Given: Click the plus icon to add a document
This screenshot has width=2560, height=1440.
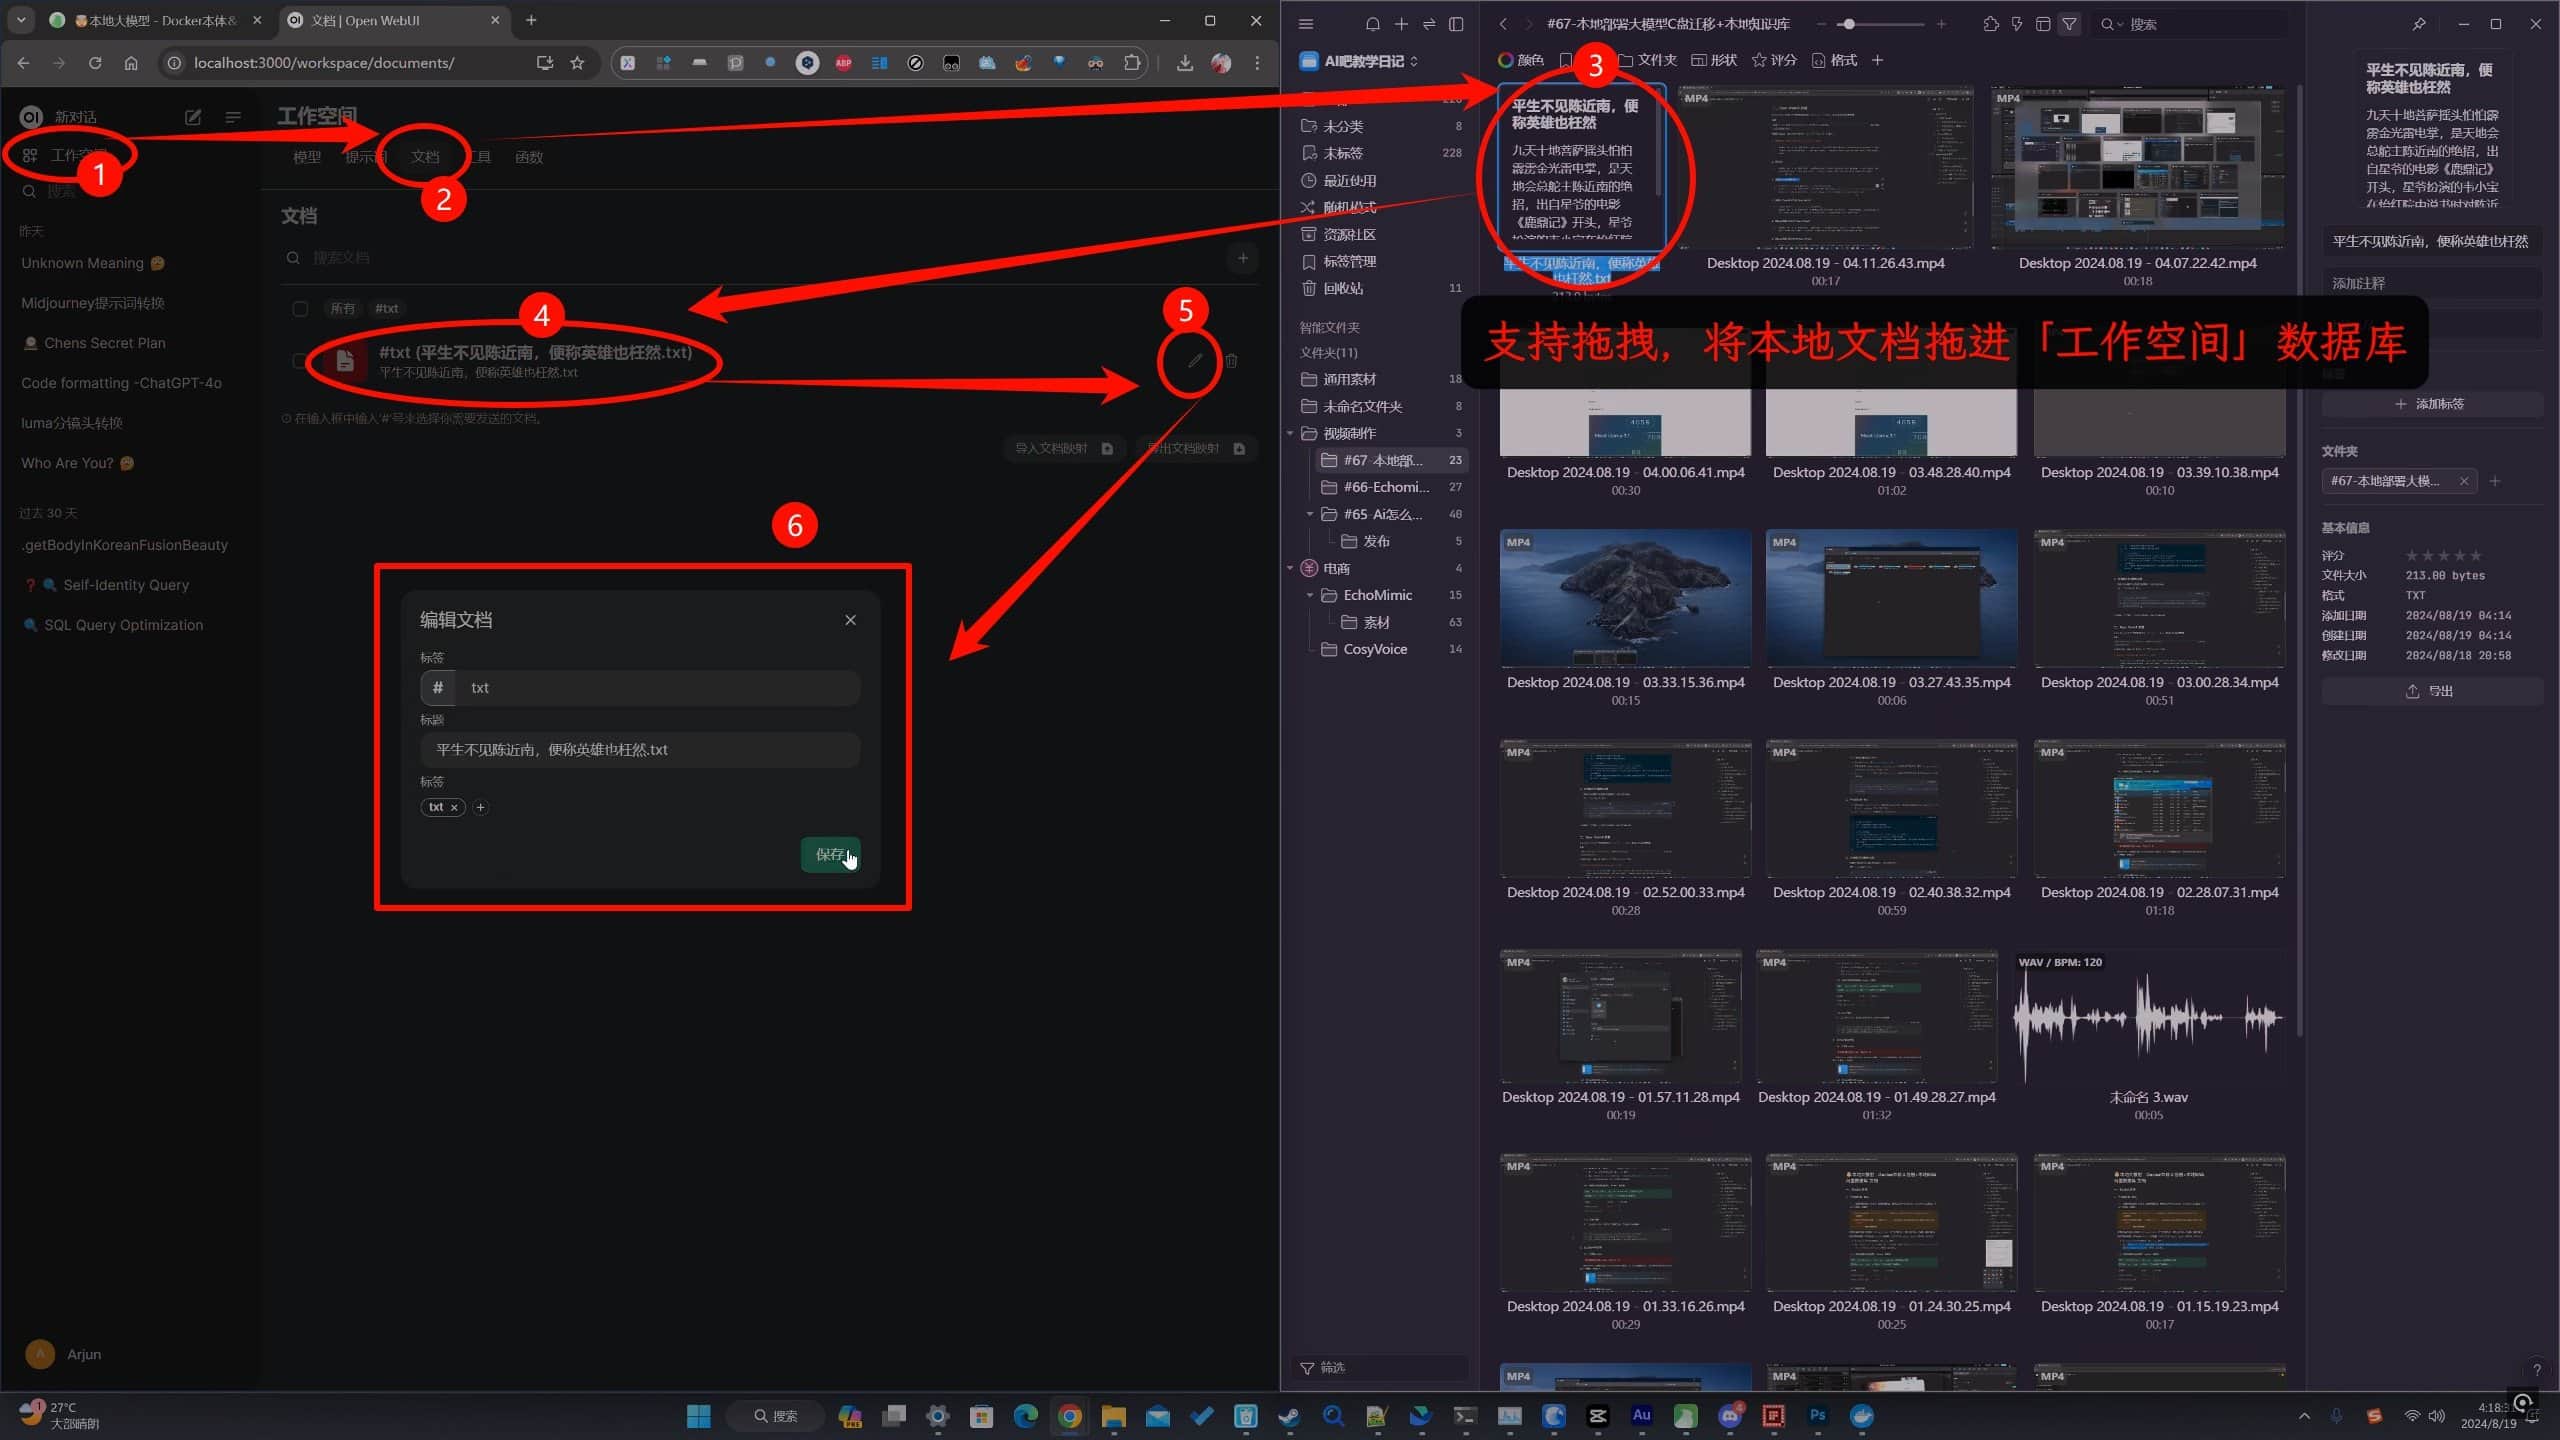Looking at the screenshot, I should [x=1242, y=258].
